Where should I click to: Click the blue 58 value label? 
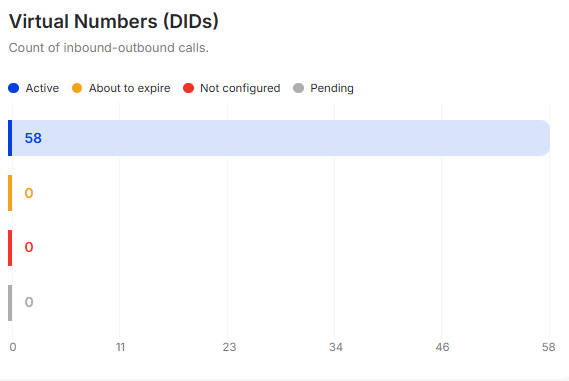33,138
